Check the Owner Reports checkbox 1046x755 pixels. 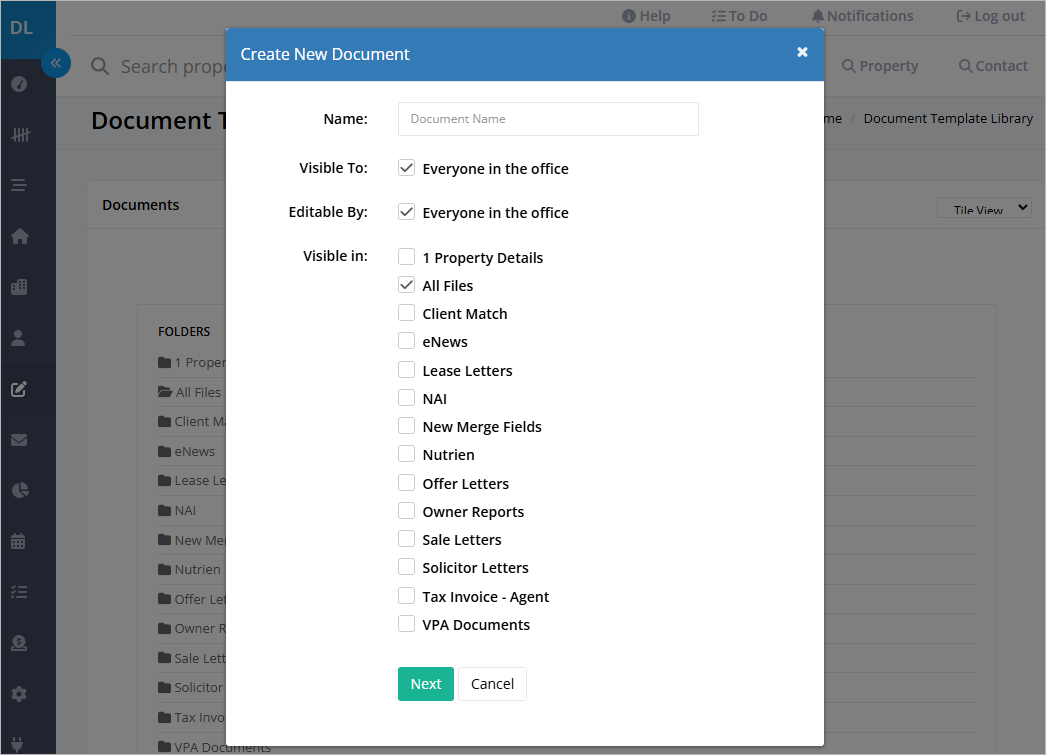click(406, 510)
